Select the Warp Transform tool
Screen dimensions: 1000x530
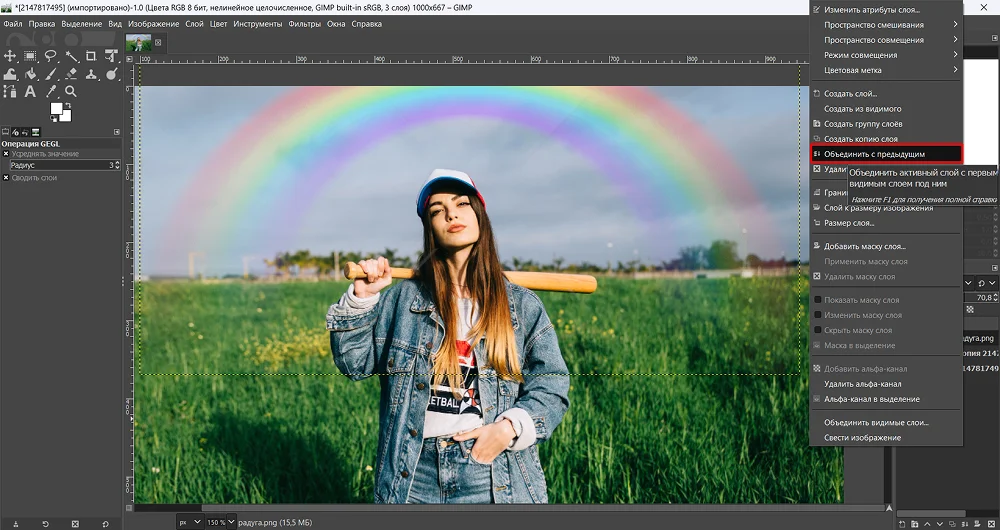pyautogui.click(x=10, y=74)
